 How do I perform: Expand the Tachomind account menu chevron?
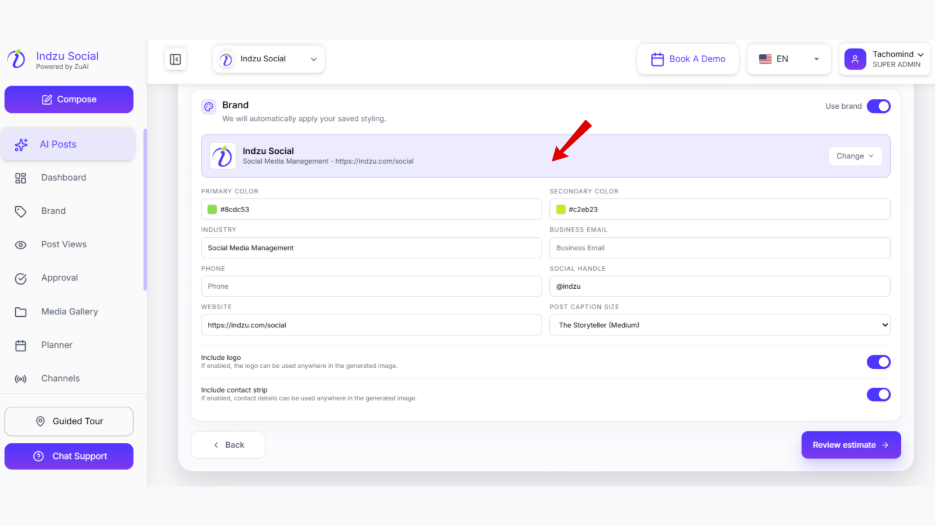920,54
